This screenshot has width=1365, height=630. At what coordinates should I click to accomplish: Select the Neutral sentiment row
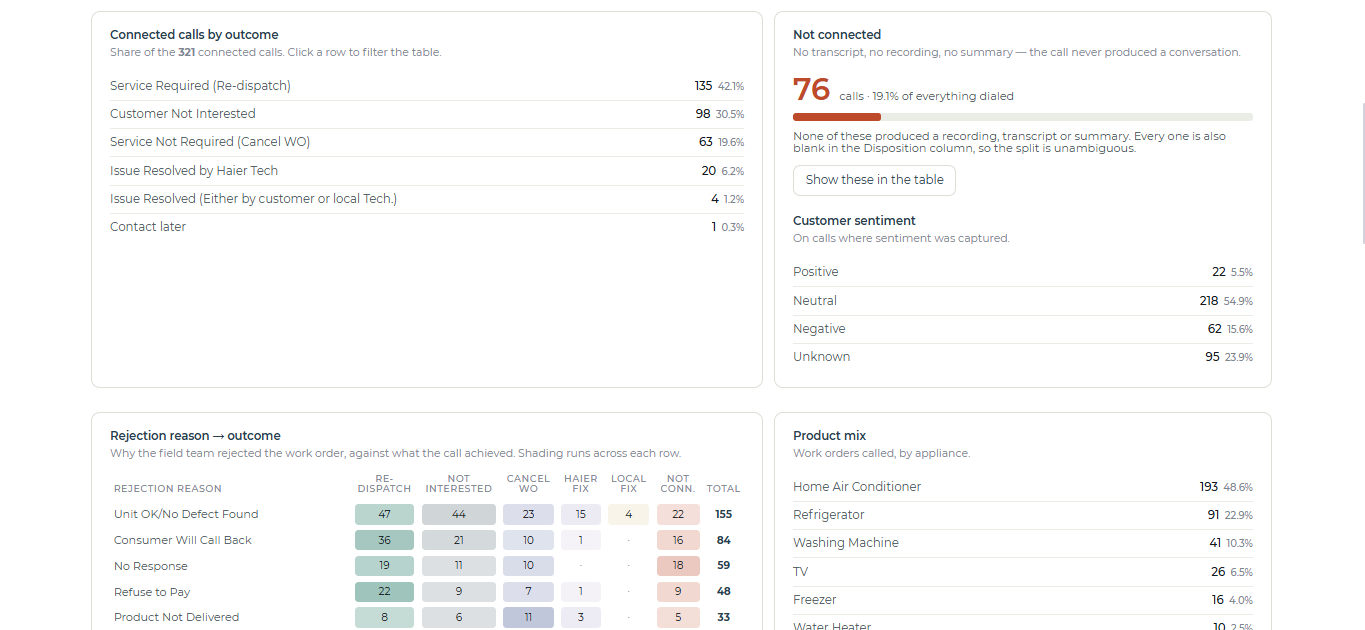[x=1023, y=301]
